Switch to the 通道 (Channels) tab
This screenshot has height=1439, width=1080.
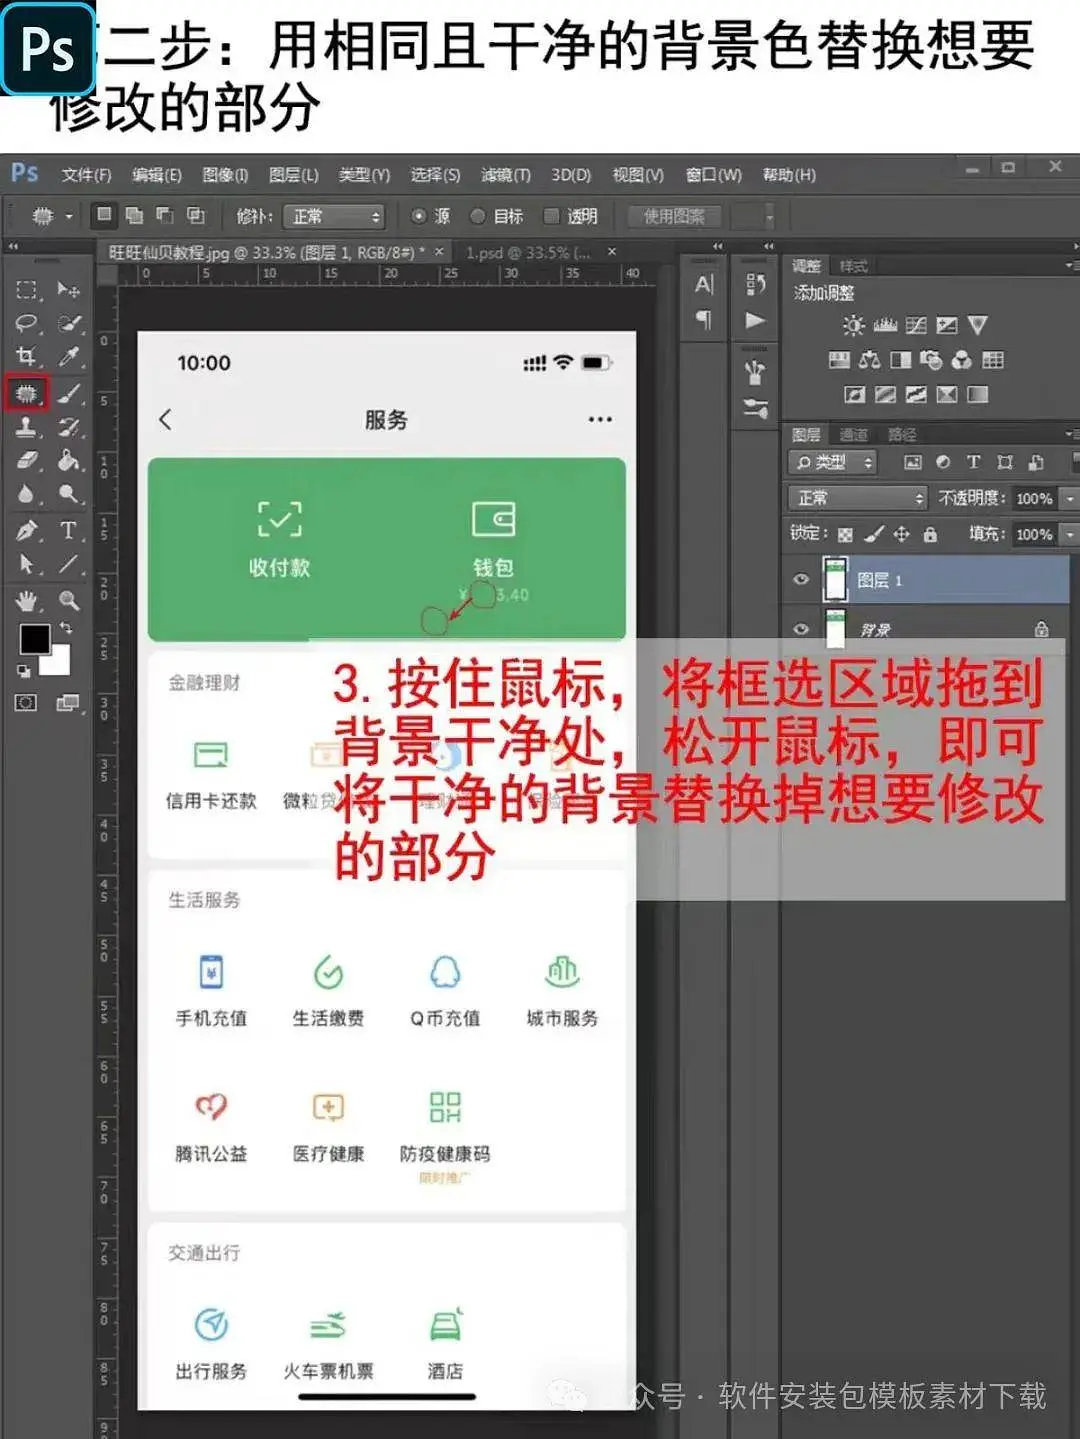[853, 434]
